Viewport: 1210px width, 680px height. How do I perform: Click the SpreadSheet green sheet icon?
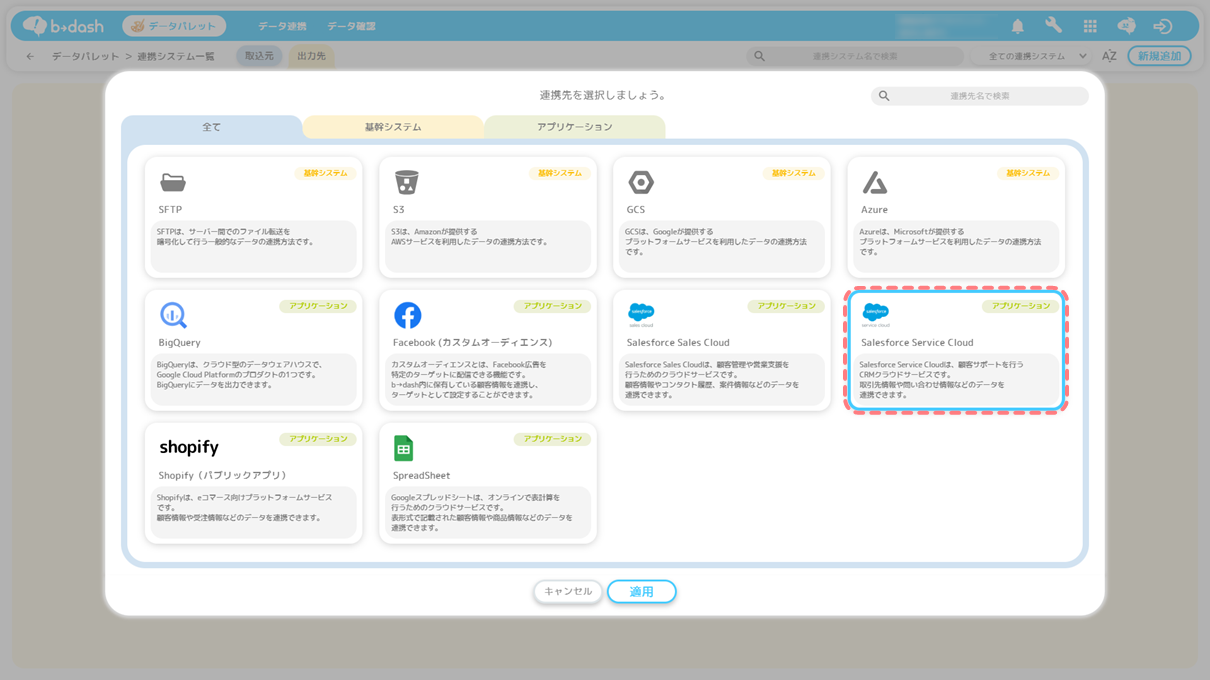pyautogui.click(x=404, y=448)
